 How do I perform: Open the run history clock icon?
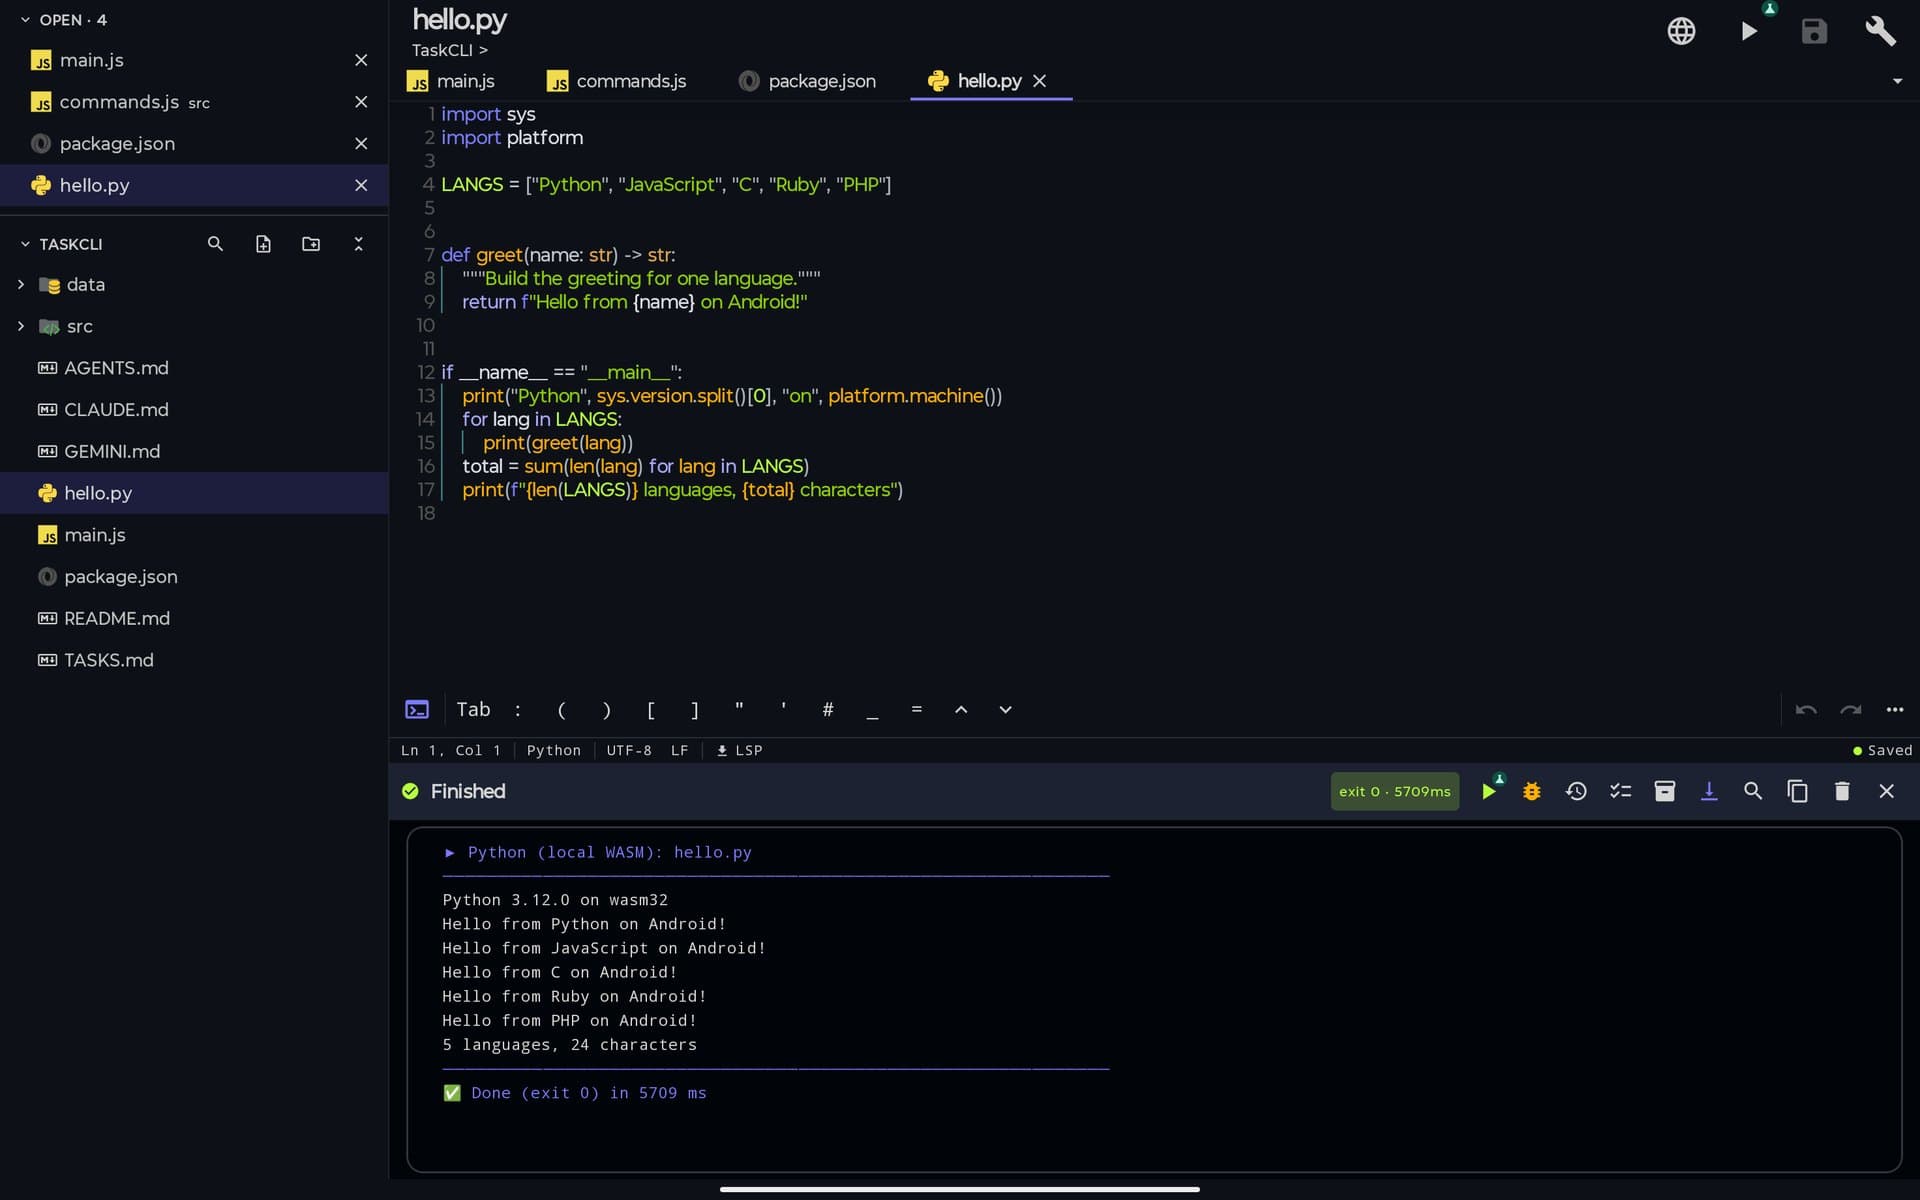pyautogui.click(x=1576, y=791)
